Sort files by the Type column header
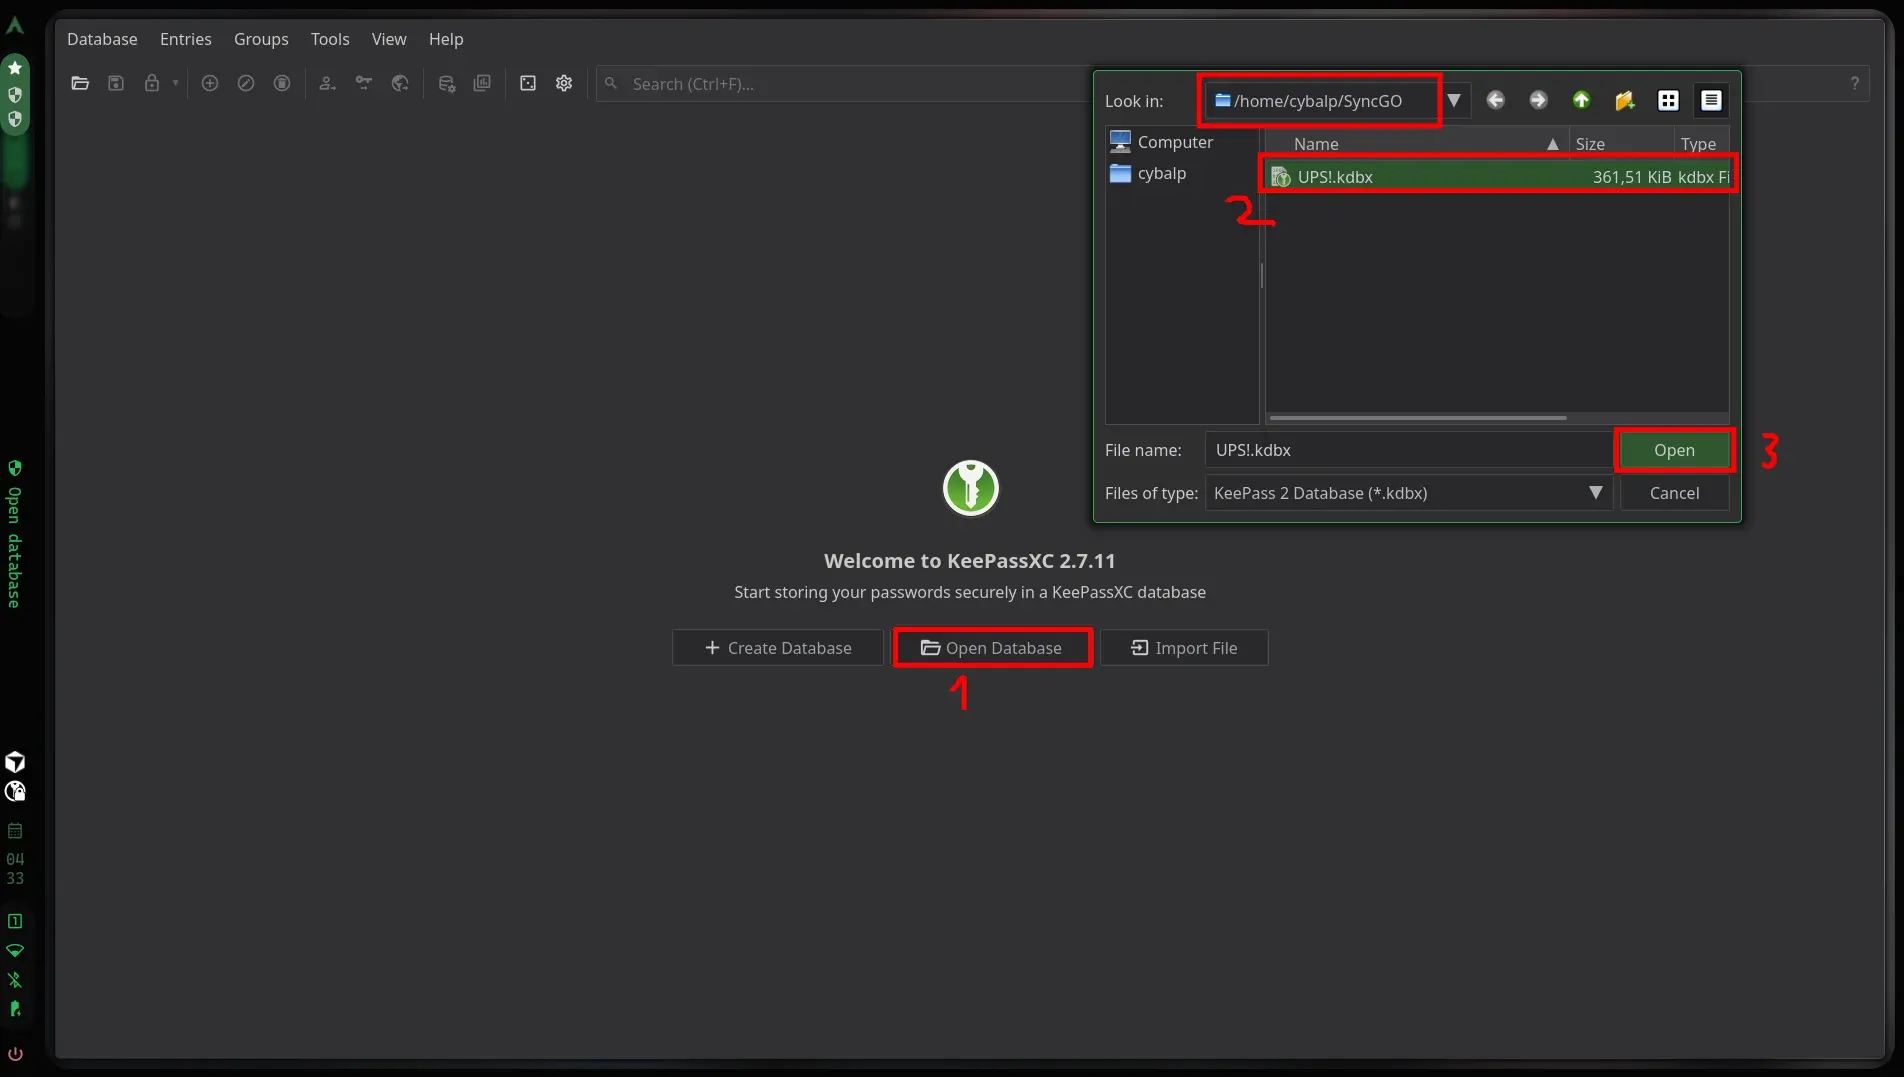The width and height of the screenshot is (1904, 1077). point(1701,144)
